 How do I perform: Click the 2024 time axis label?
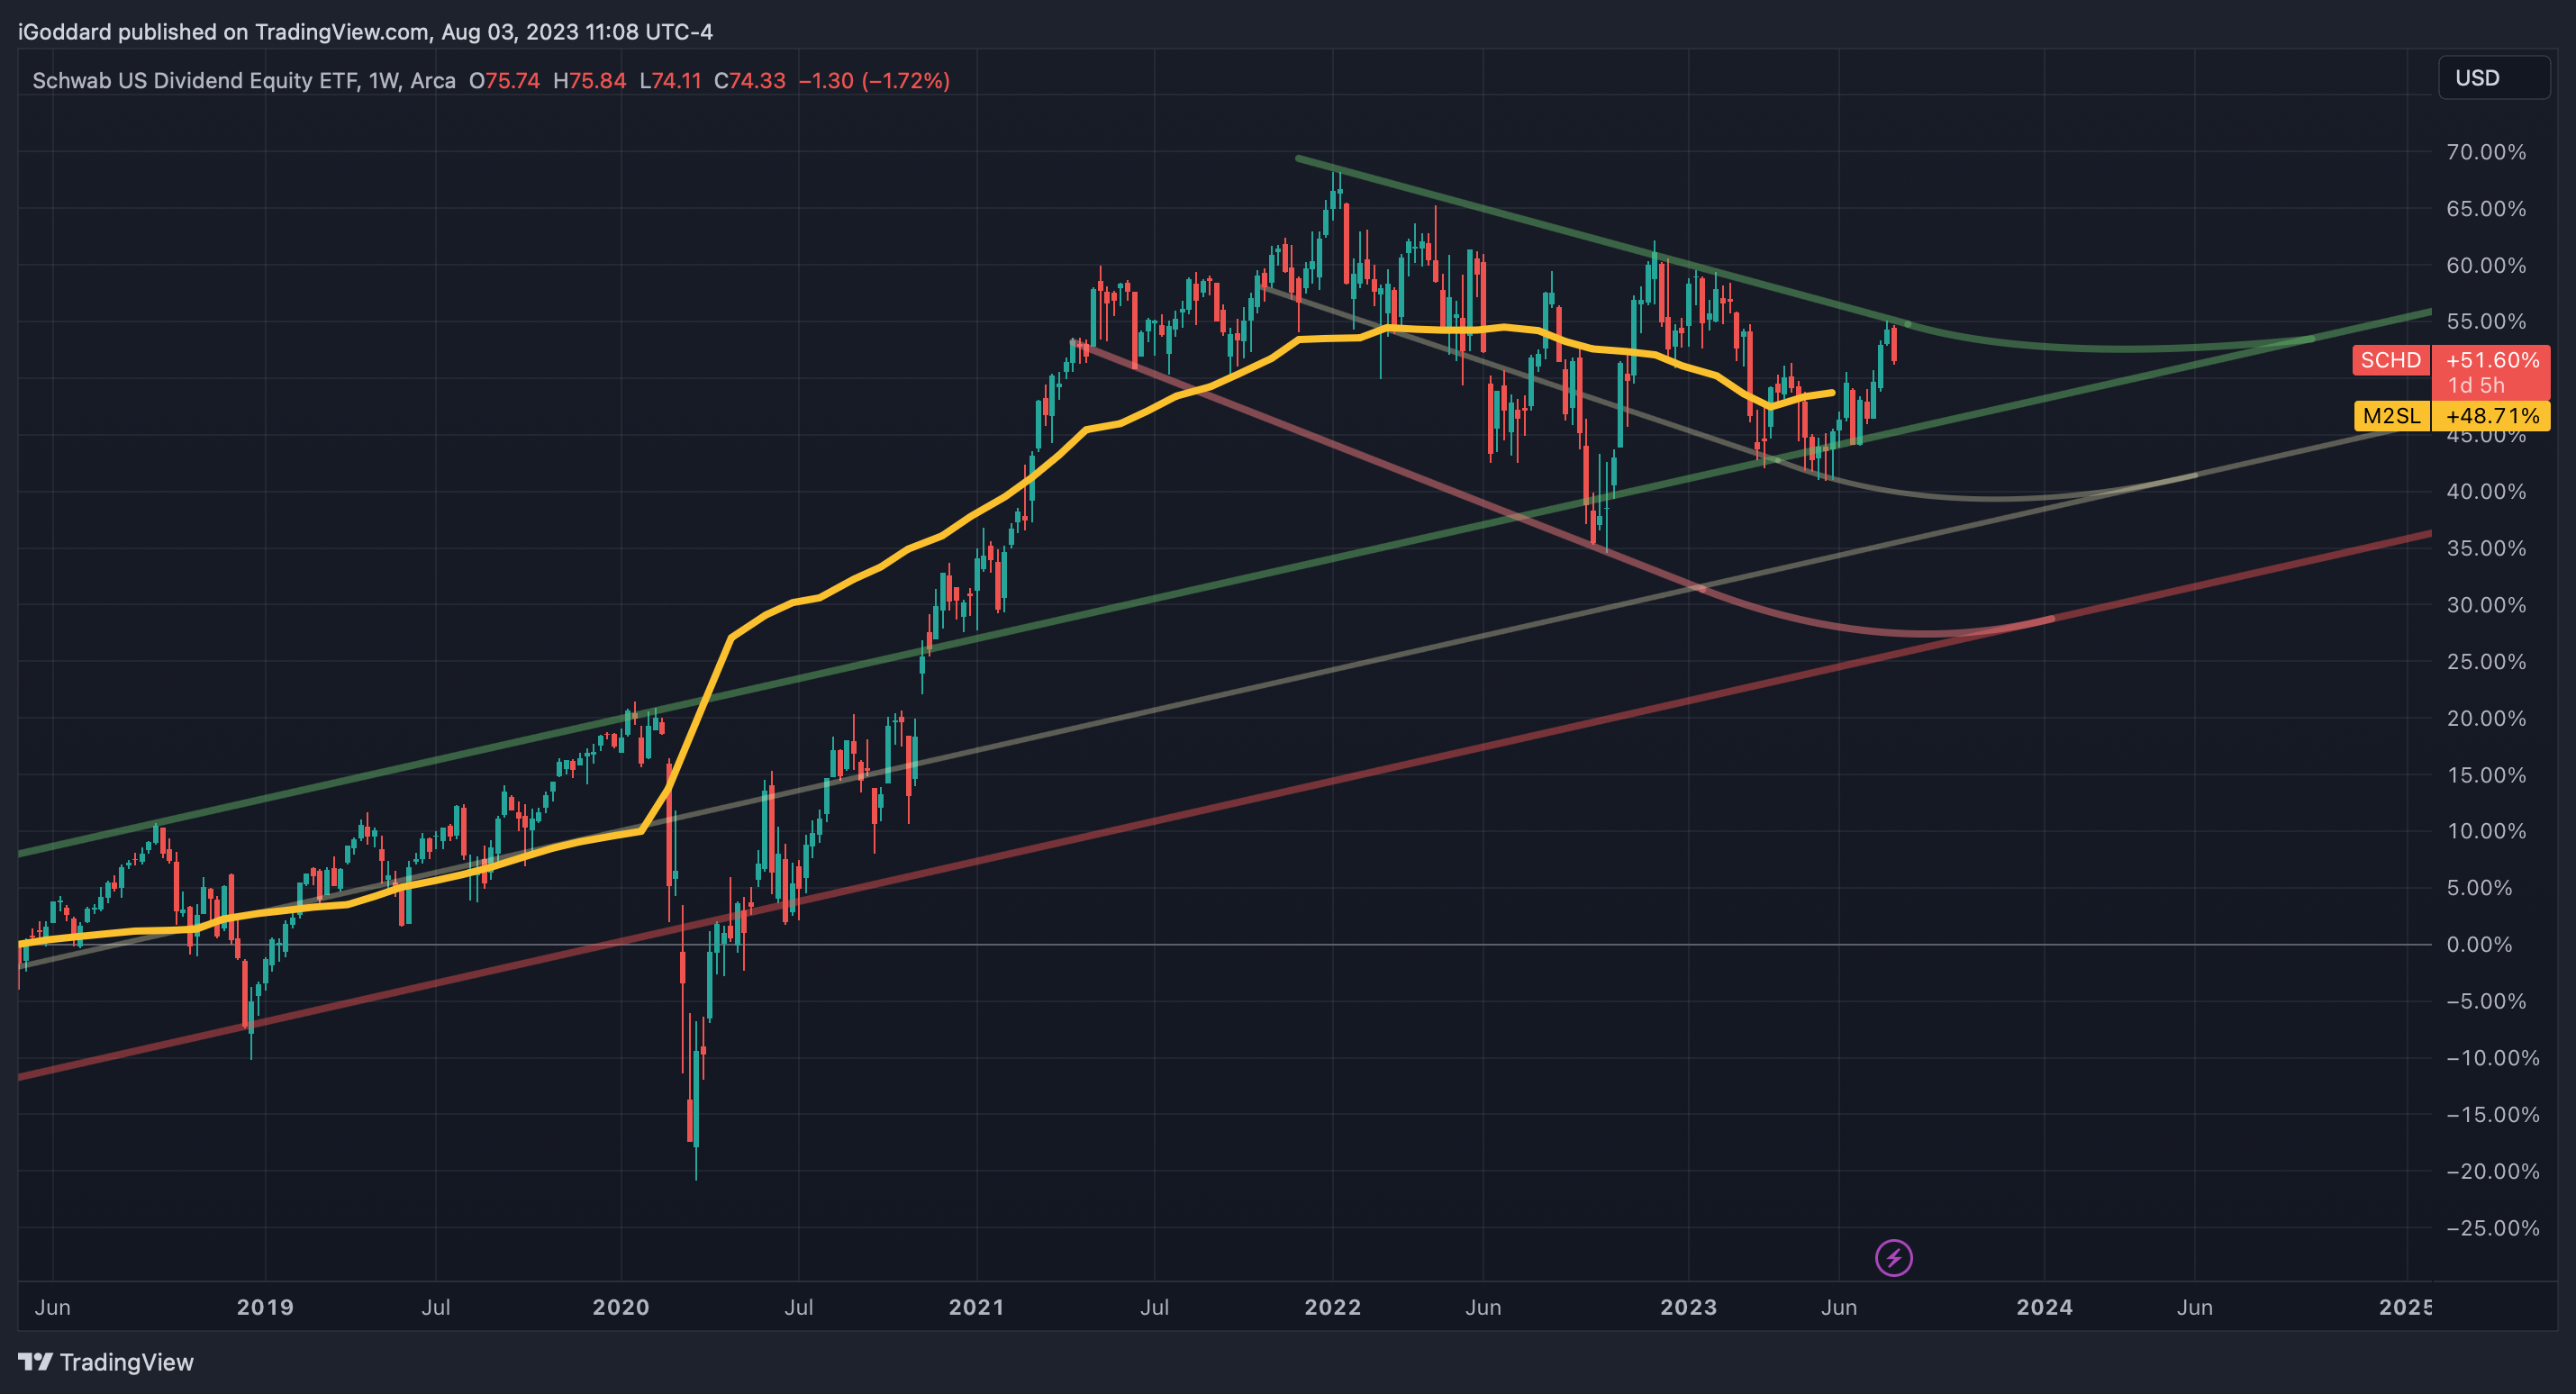coord(2045,1307)
